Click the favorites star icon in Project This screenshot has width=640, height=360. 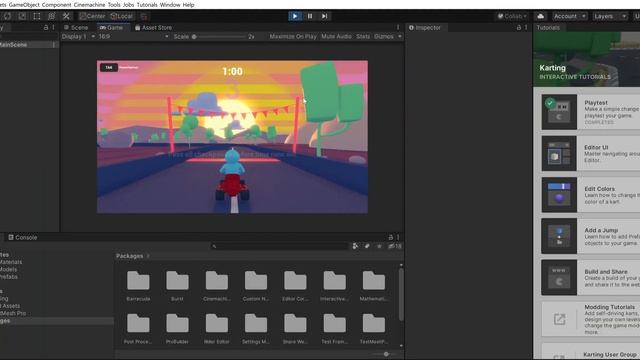[x=379, y=246]
